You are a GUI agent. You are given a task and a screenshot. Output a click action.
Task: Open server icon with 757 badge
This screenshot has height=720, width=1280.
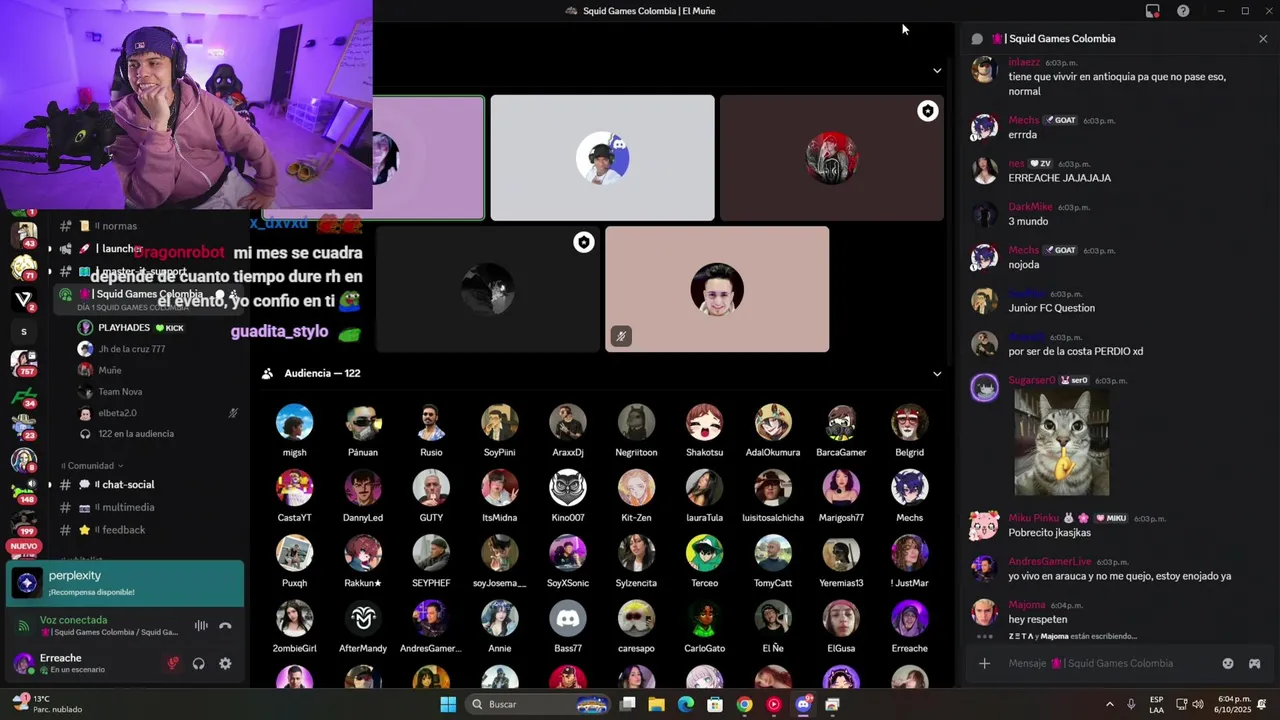pyautogui.click(x=23, y=363)
